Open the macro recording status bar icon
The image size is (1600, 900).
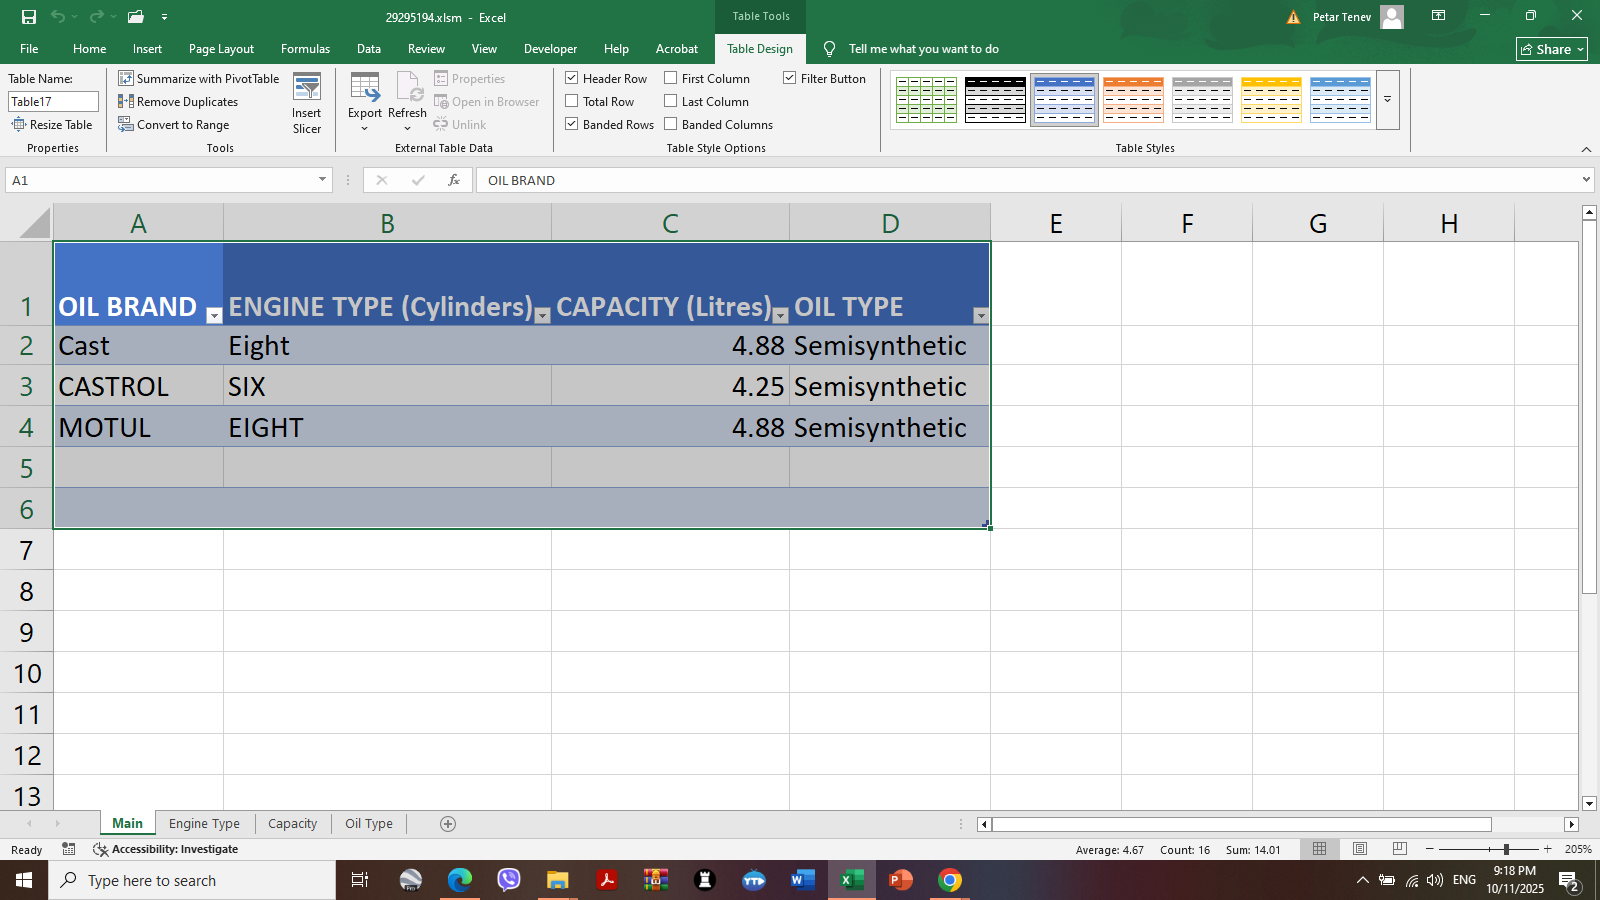coord(68,849)
